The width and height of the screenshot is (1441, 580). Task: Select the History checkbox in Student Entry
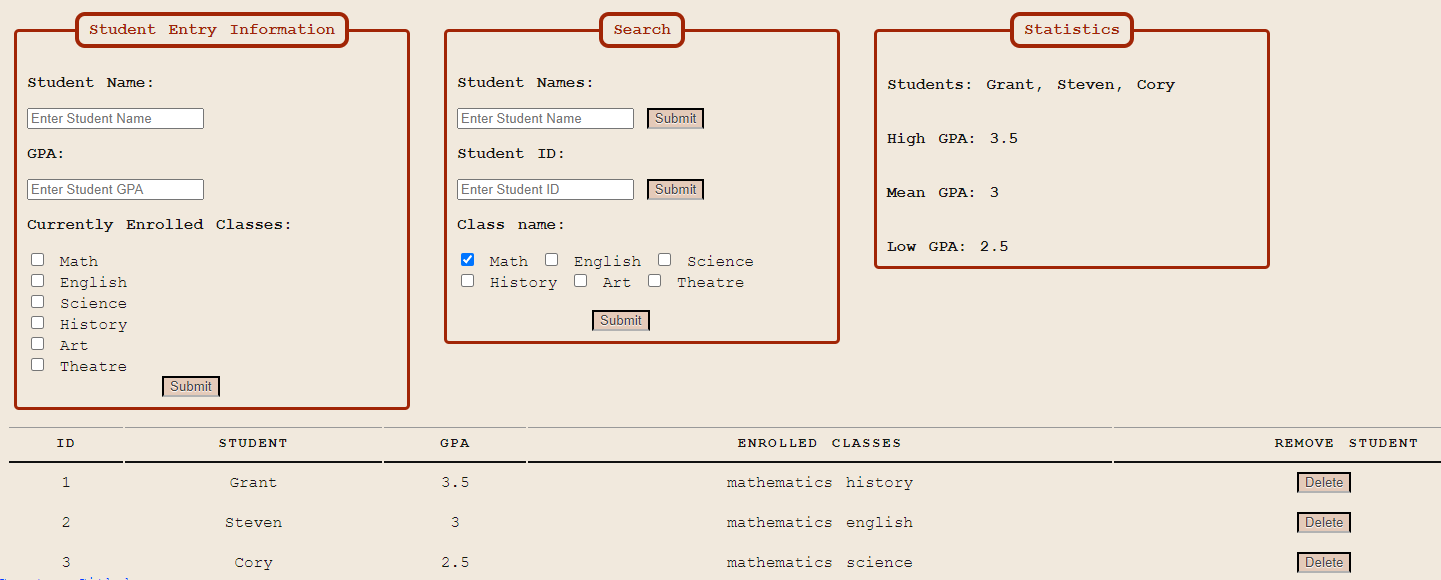coord(37,322)
